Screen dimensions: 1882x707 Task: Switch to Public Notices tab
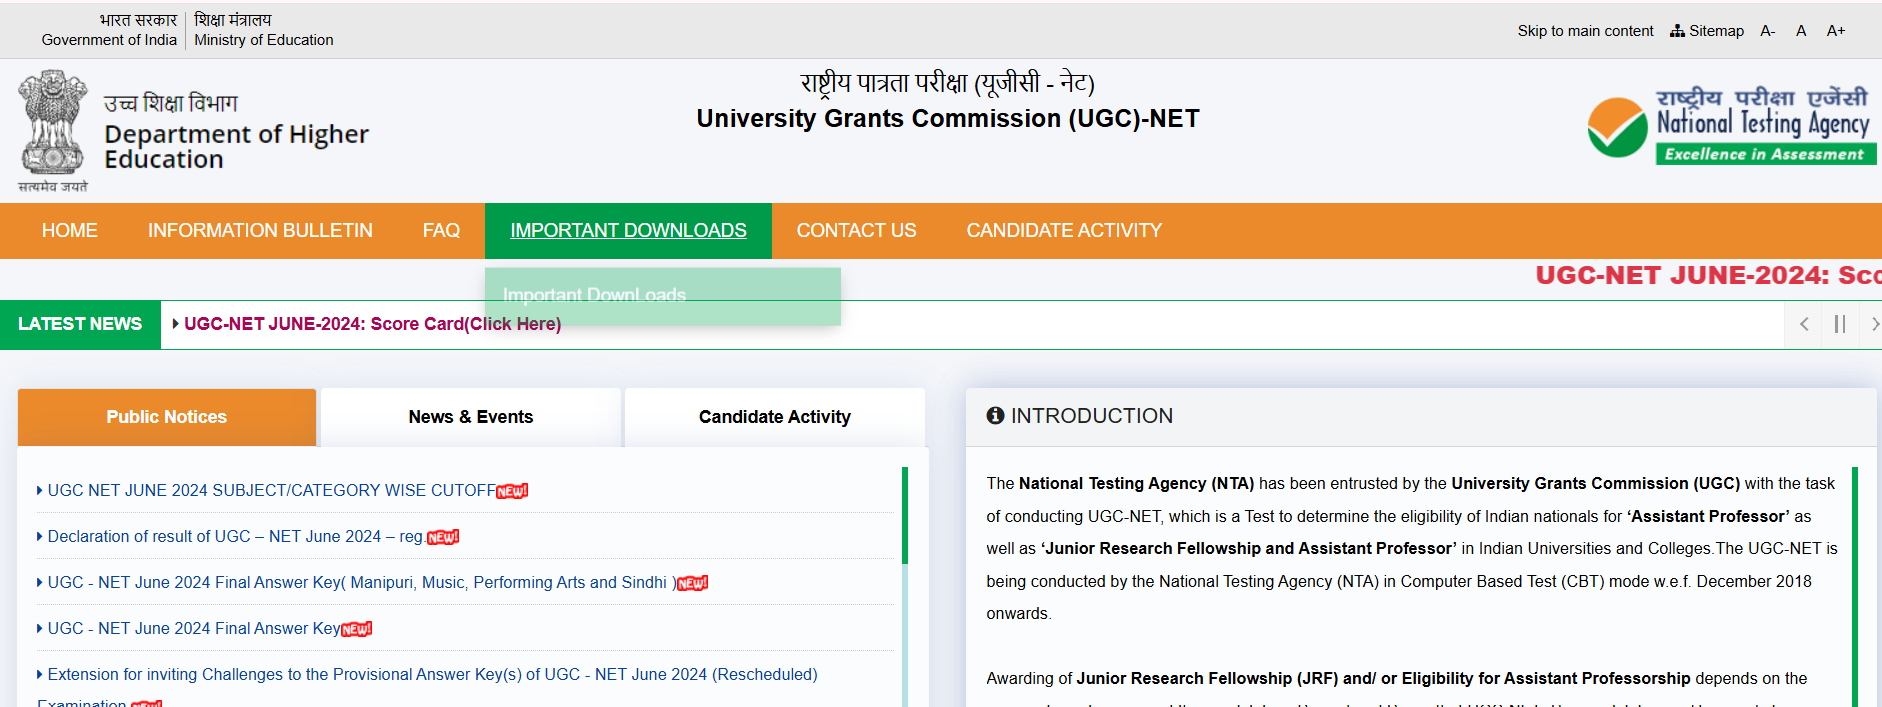pyautogui.click(x=167, y=417)
